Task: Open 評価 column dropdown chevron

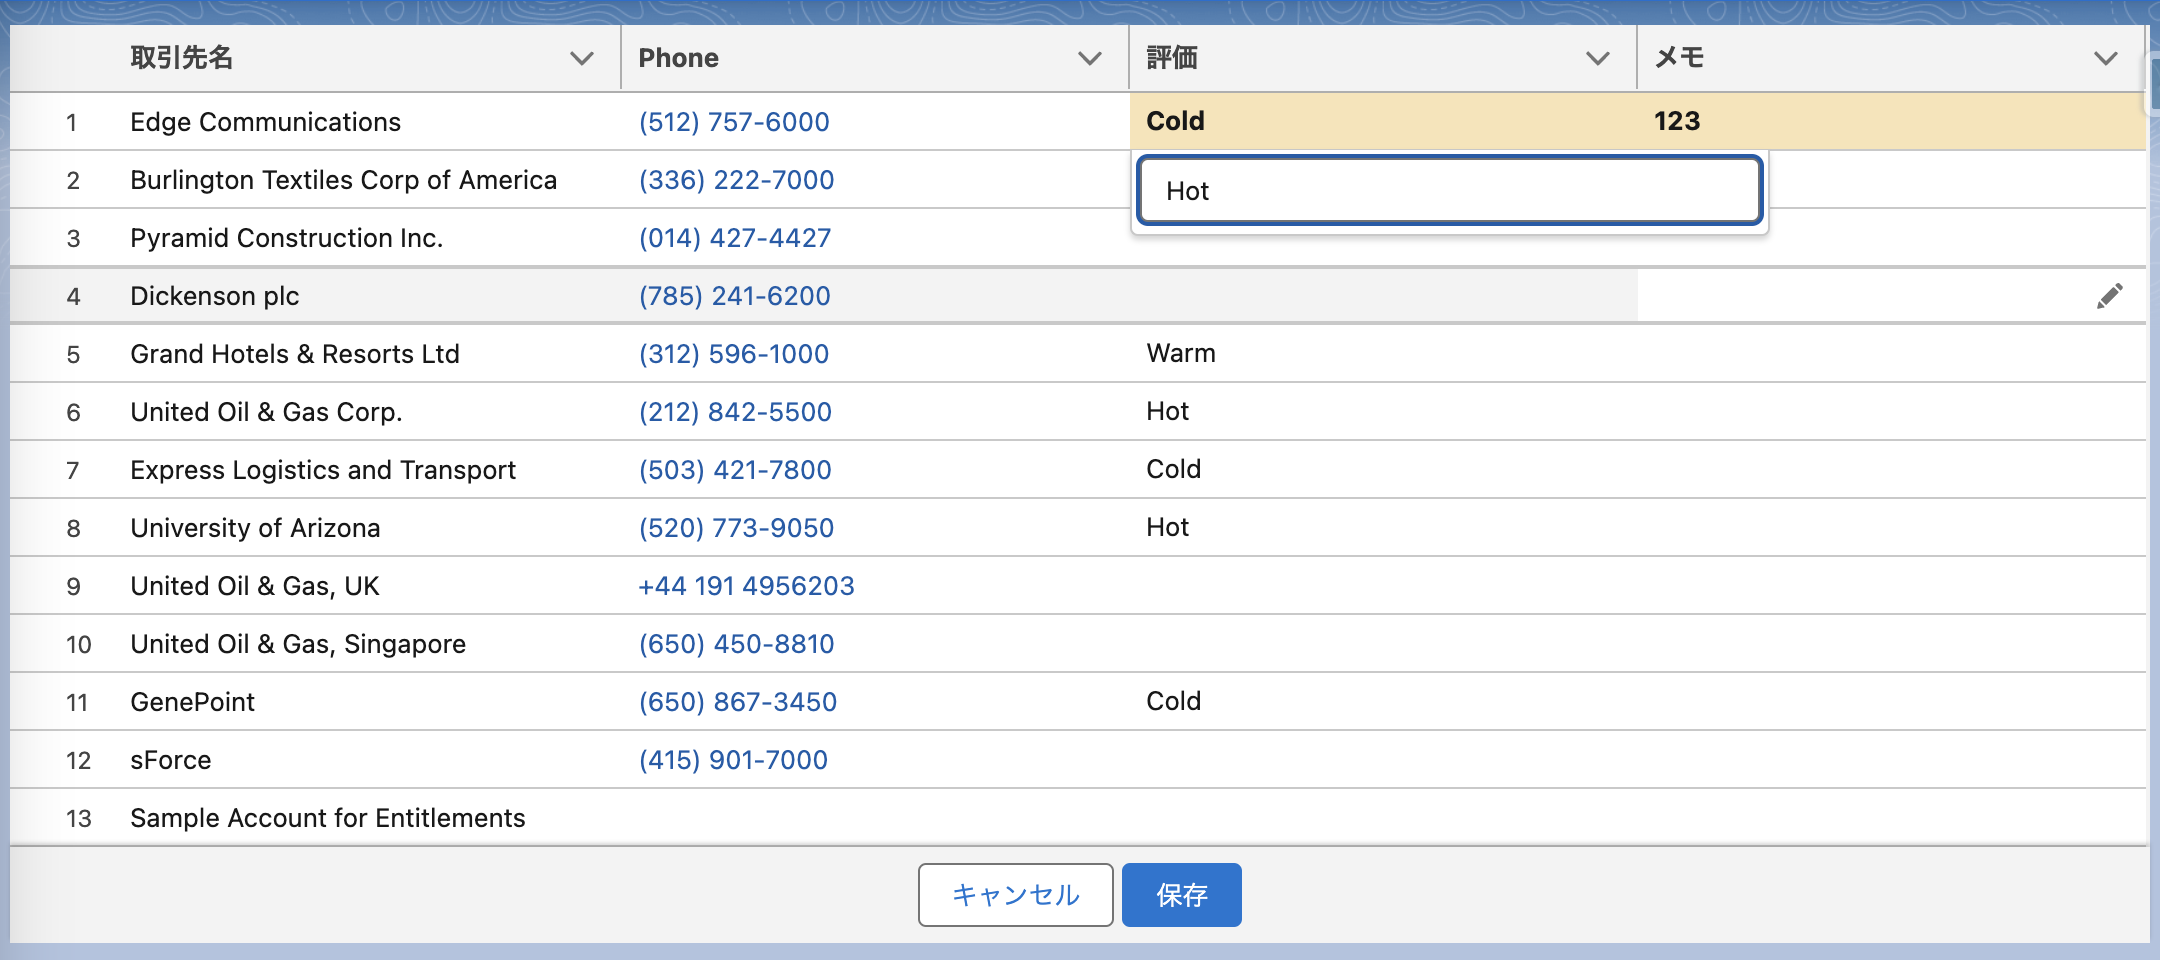Action: coord(1598,59)
